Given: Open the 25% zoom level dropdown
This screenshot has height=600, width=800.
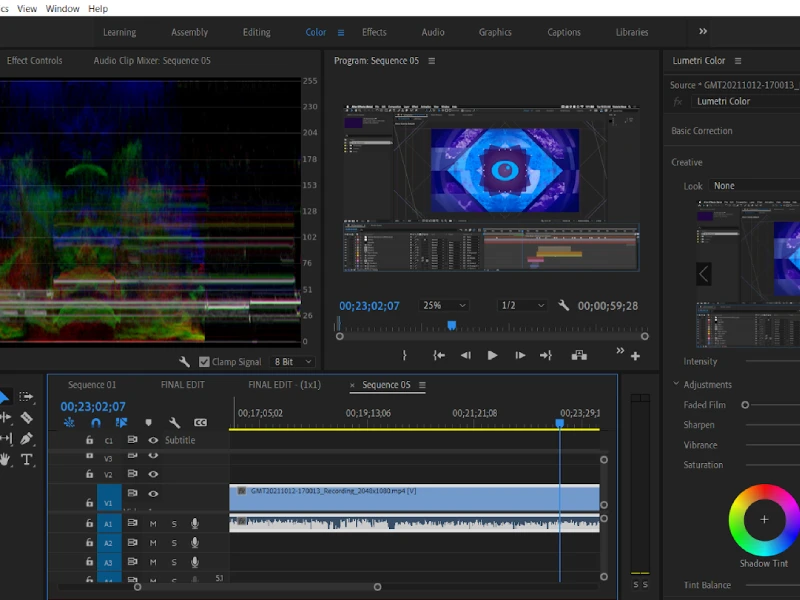Looking at the screenshot, I should 444,306.
